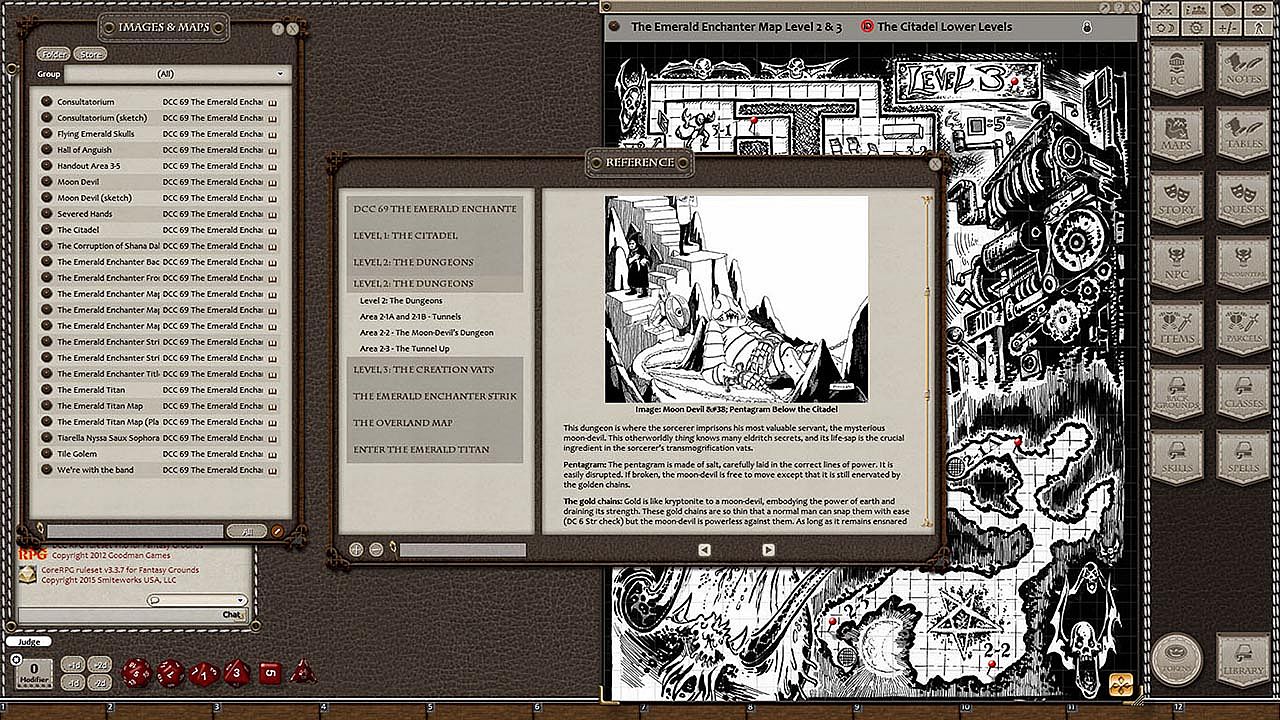Open the NPC sidebar button
1280x720 pixels.
1176,263
